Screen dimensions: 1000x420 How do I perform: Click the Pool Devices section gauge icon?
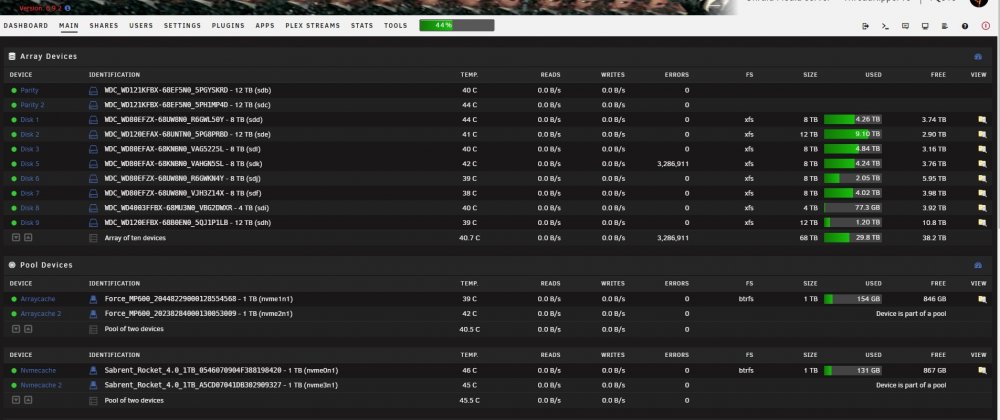pos(978,265)
